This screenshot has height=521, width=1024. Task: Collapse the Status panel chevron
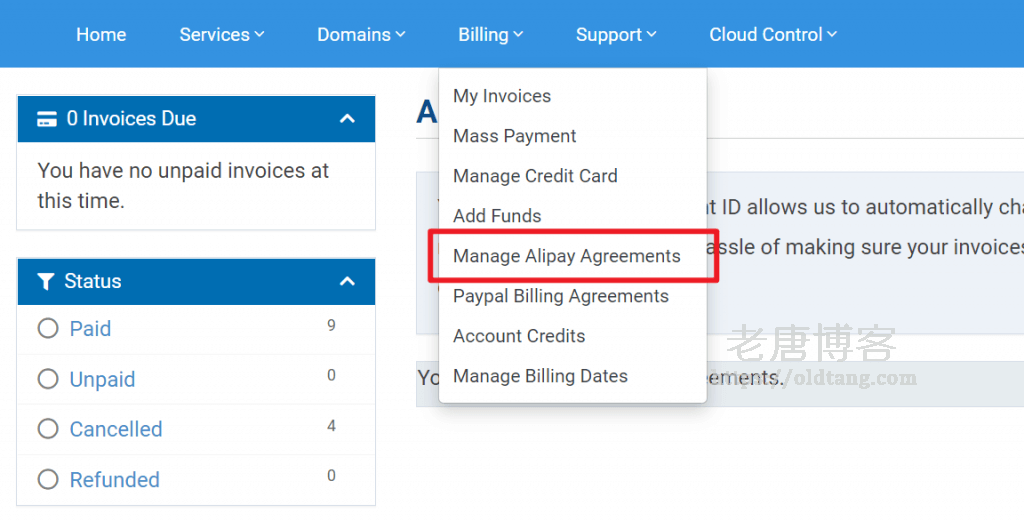click(347, 282)
